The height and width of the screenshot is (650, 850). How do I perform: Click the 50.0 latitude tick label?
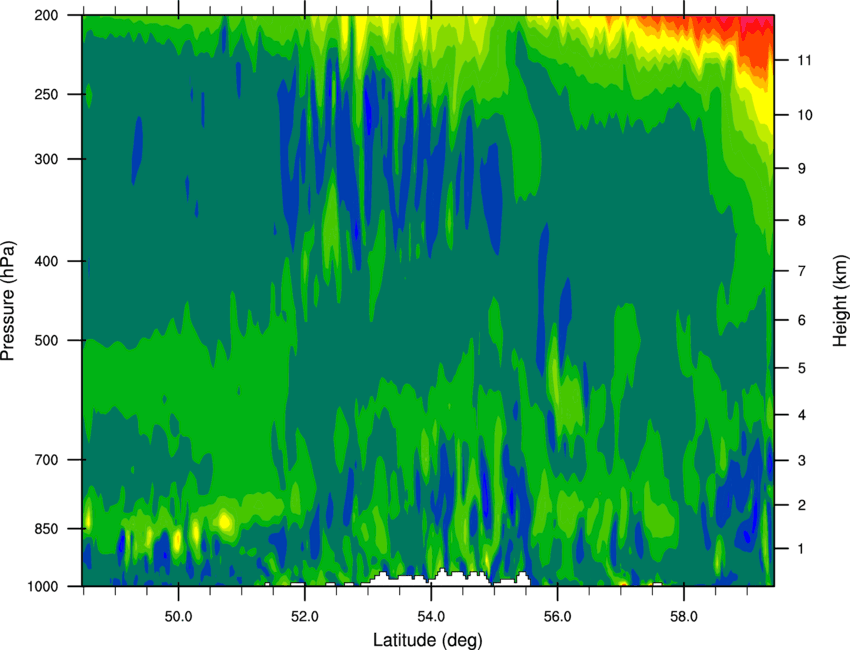click(178, 617)
